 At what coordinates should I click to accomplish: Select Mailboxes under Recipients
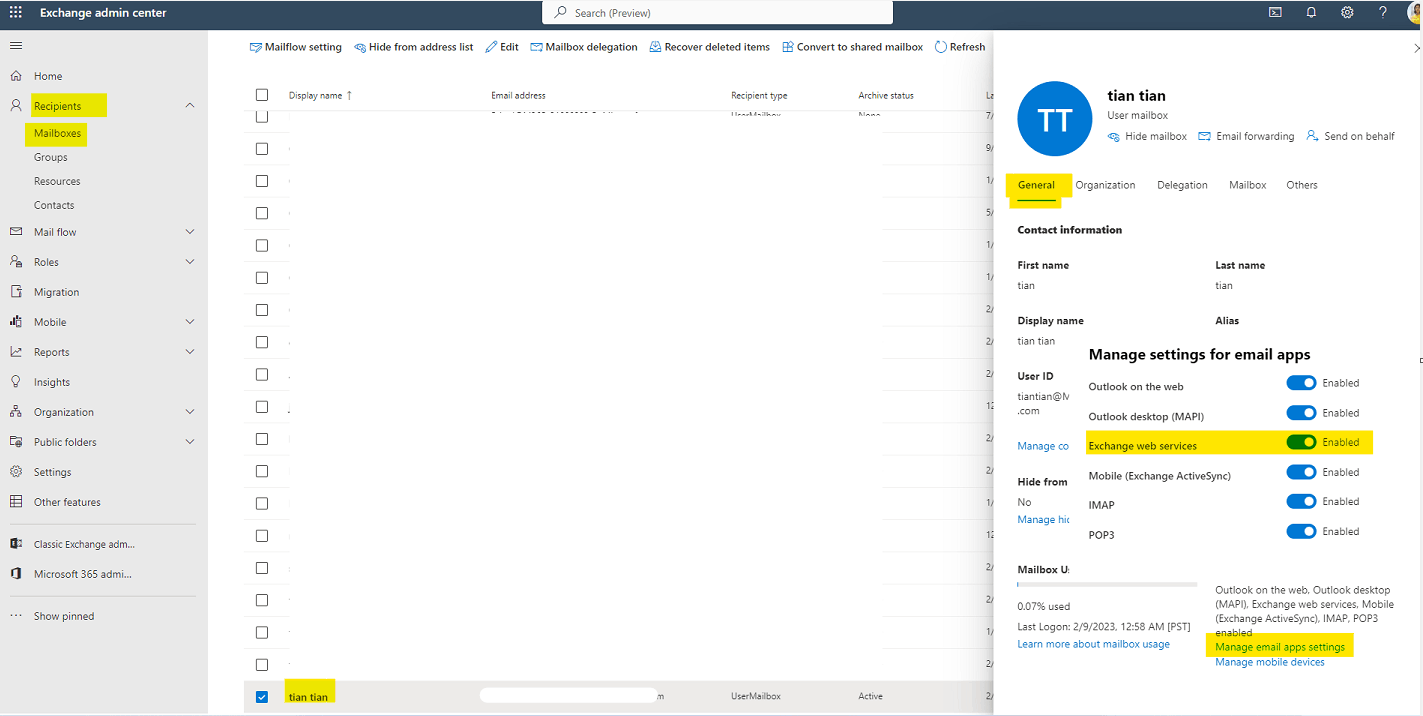coord(57,133)
